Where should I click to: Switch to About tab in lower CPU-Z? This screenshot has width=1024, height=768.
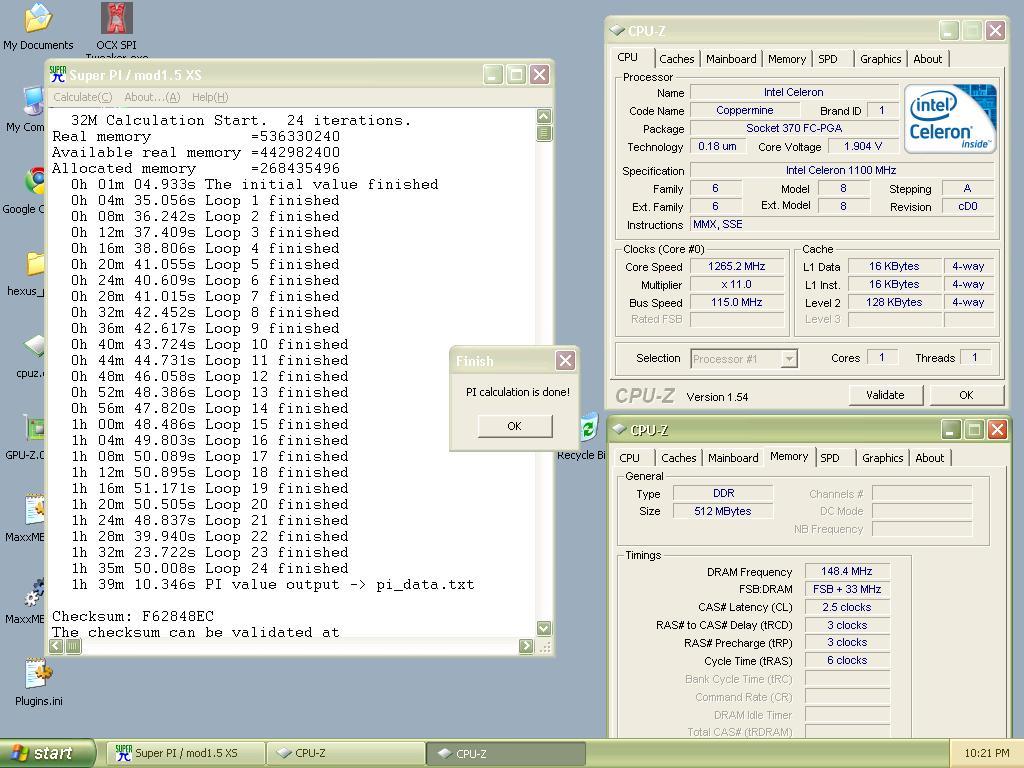point(929,458)
